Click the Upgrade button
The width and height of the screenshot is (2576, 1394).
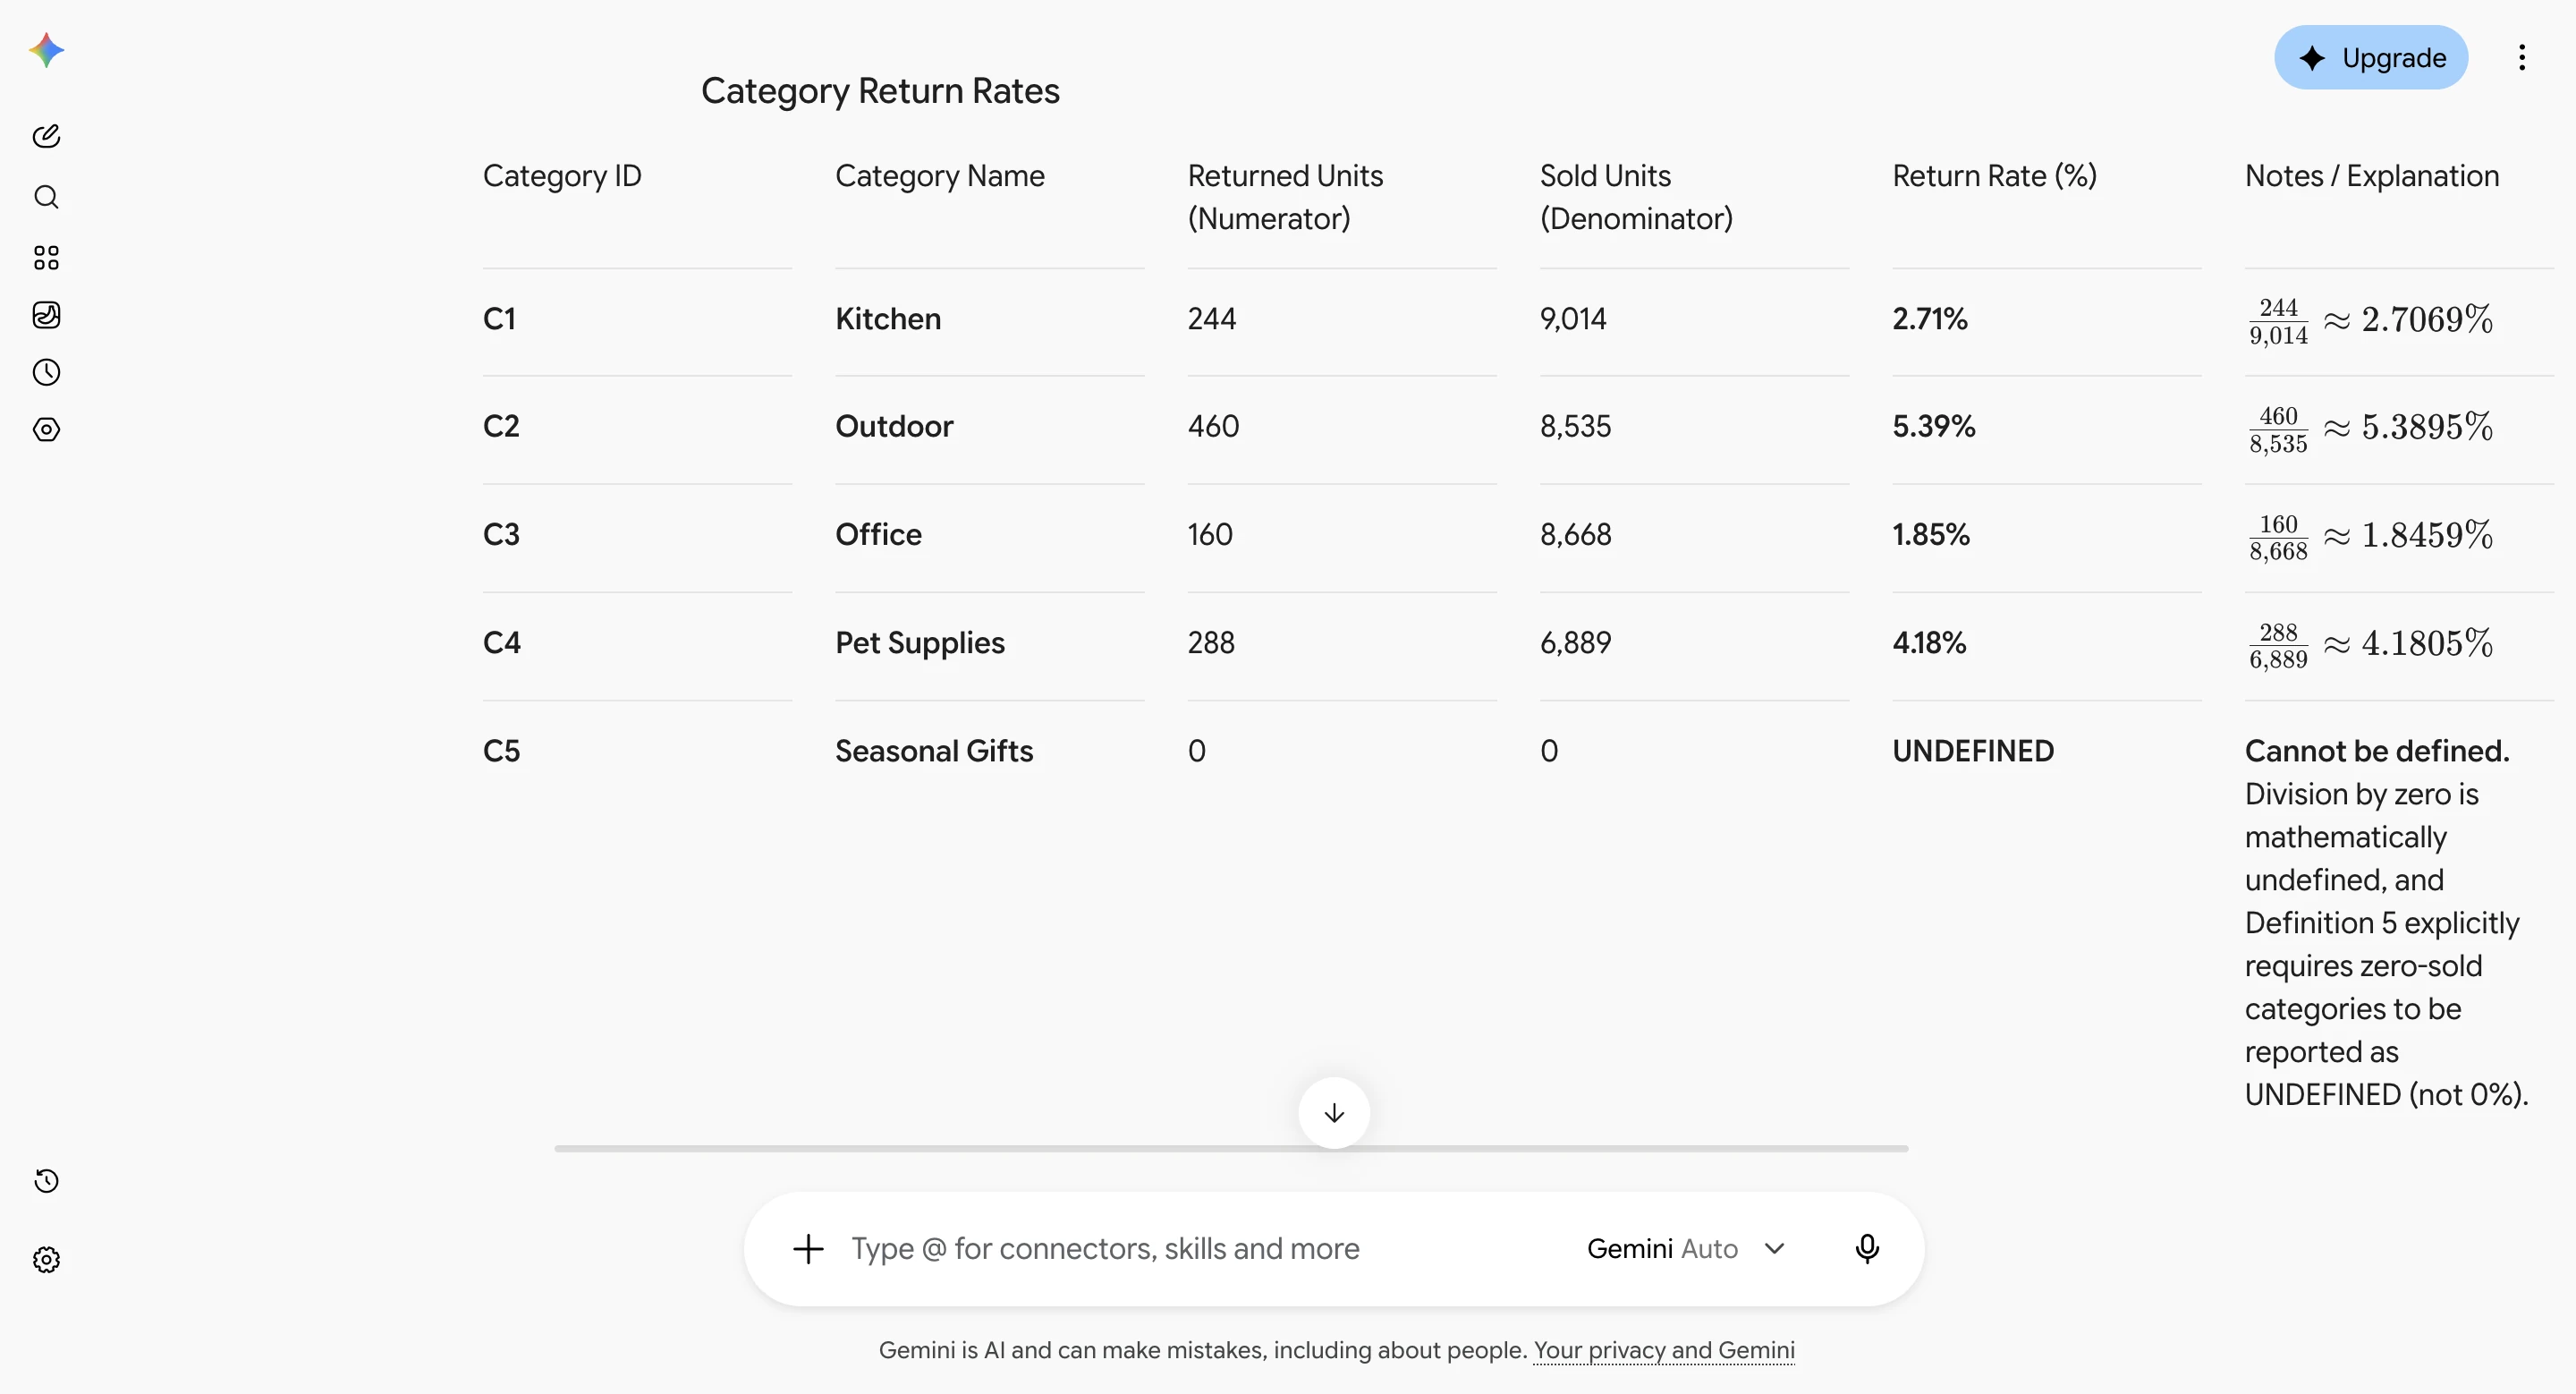pyautogui.click(x=2371, y=57)
